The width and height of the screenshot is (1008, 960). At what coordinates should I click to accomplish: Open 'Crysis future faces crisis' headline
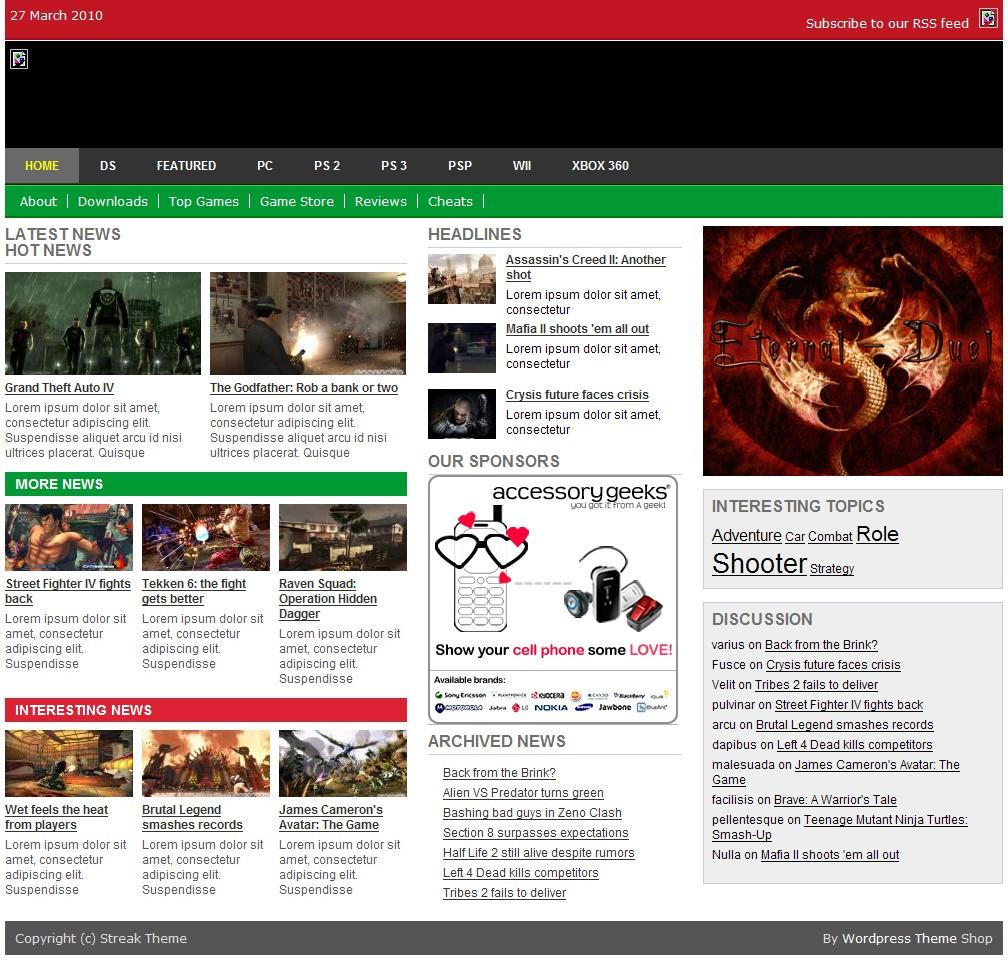click(x=577, y=395)
